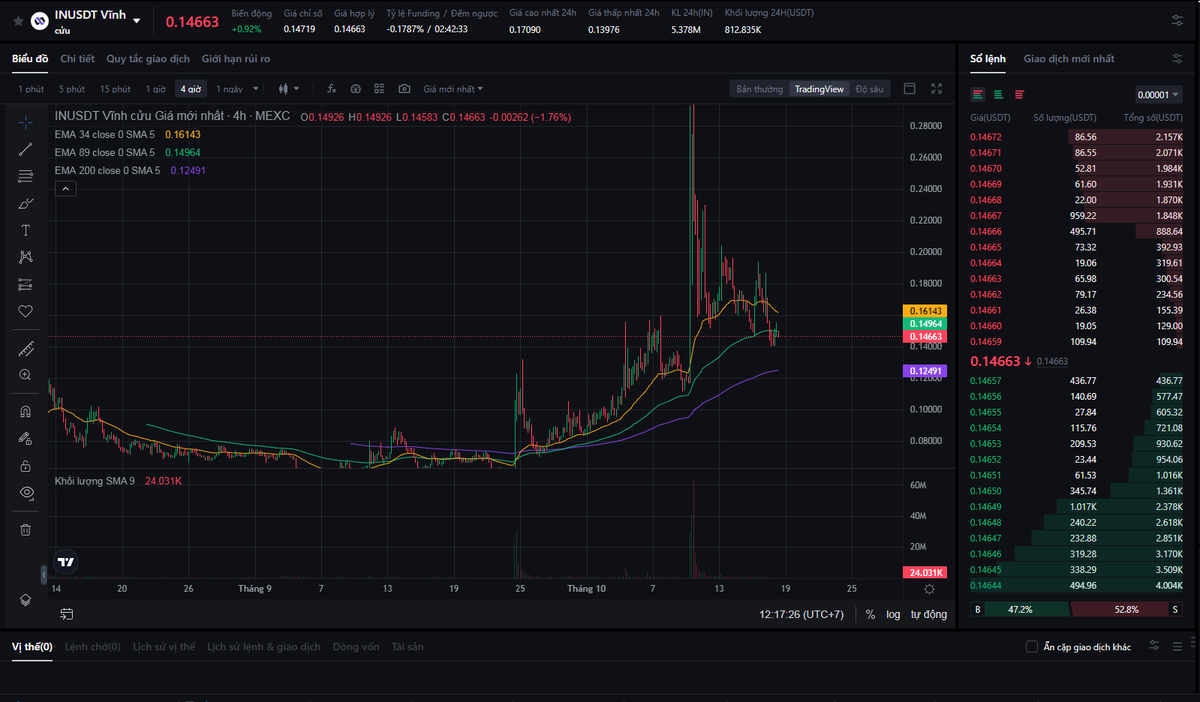Screen dimensions: 1200x702
Task: Switch chart mode to Độ sâu
Action: point(868,88)
